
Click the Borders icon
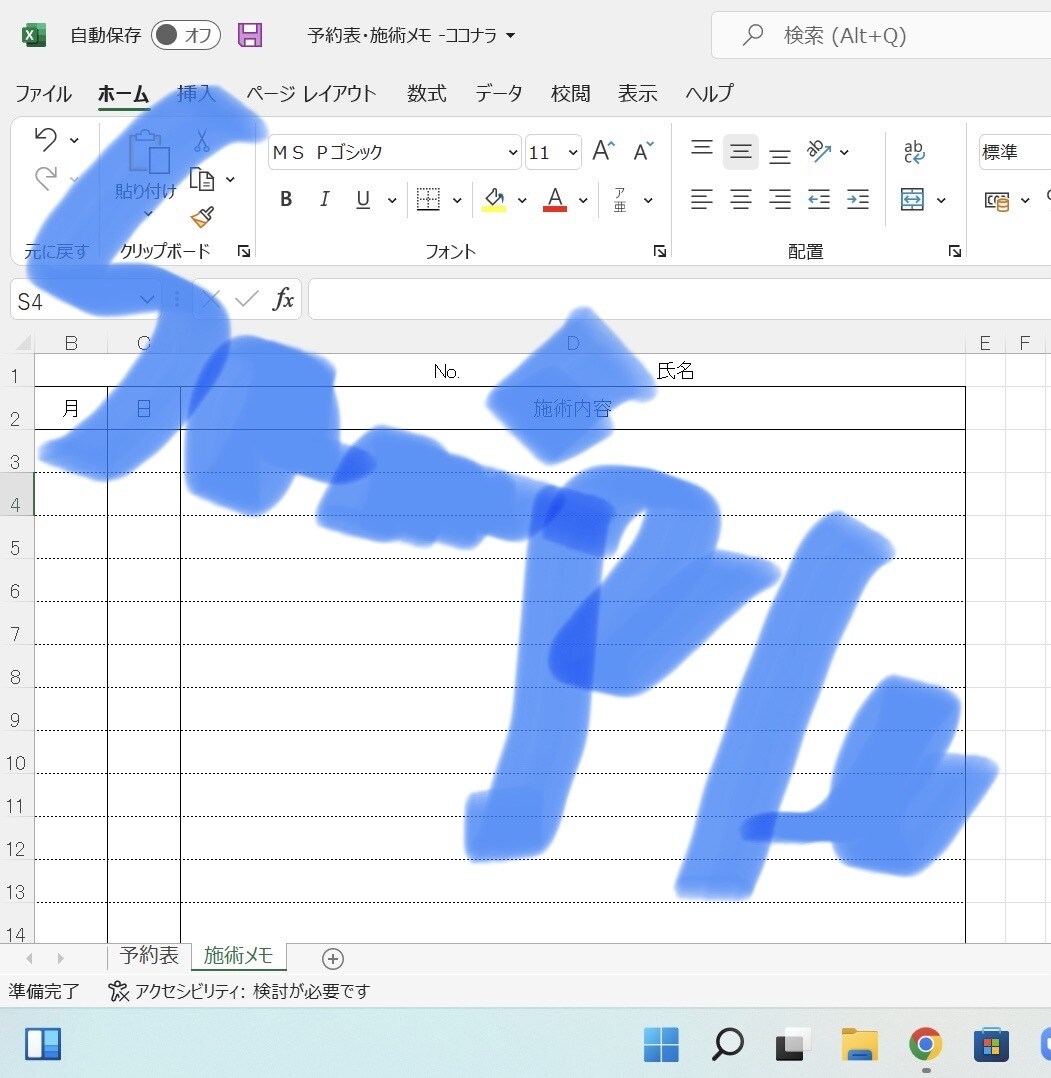(428, 199)
